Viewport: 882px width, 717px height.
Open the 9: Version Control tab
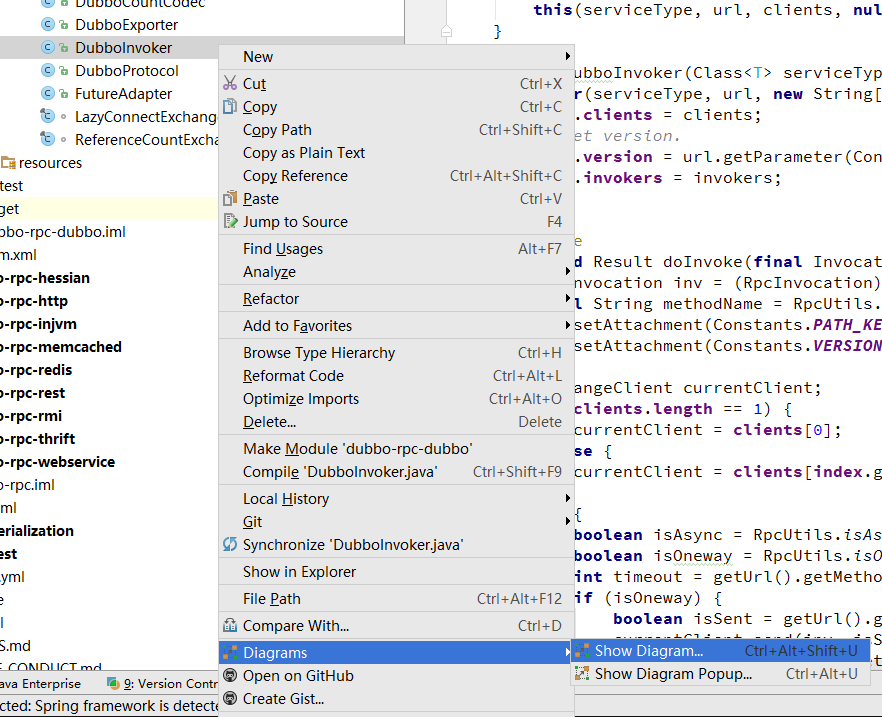(x=163, y=684)
